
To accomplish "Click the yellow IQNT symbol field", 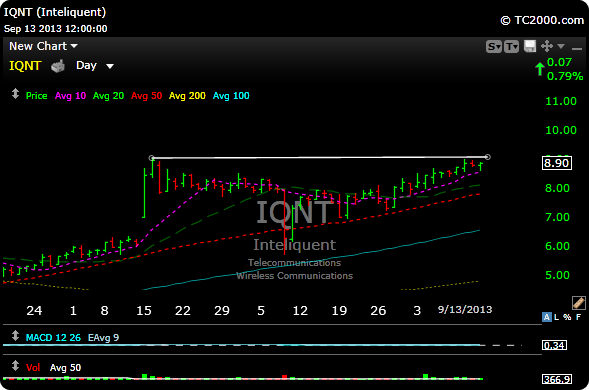I will 25,66.
